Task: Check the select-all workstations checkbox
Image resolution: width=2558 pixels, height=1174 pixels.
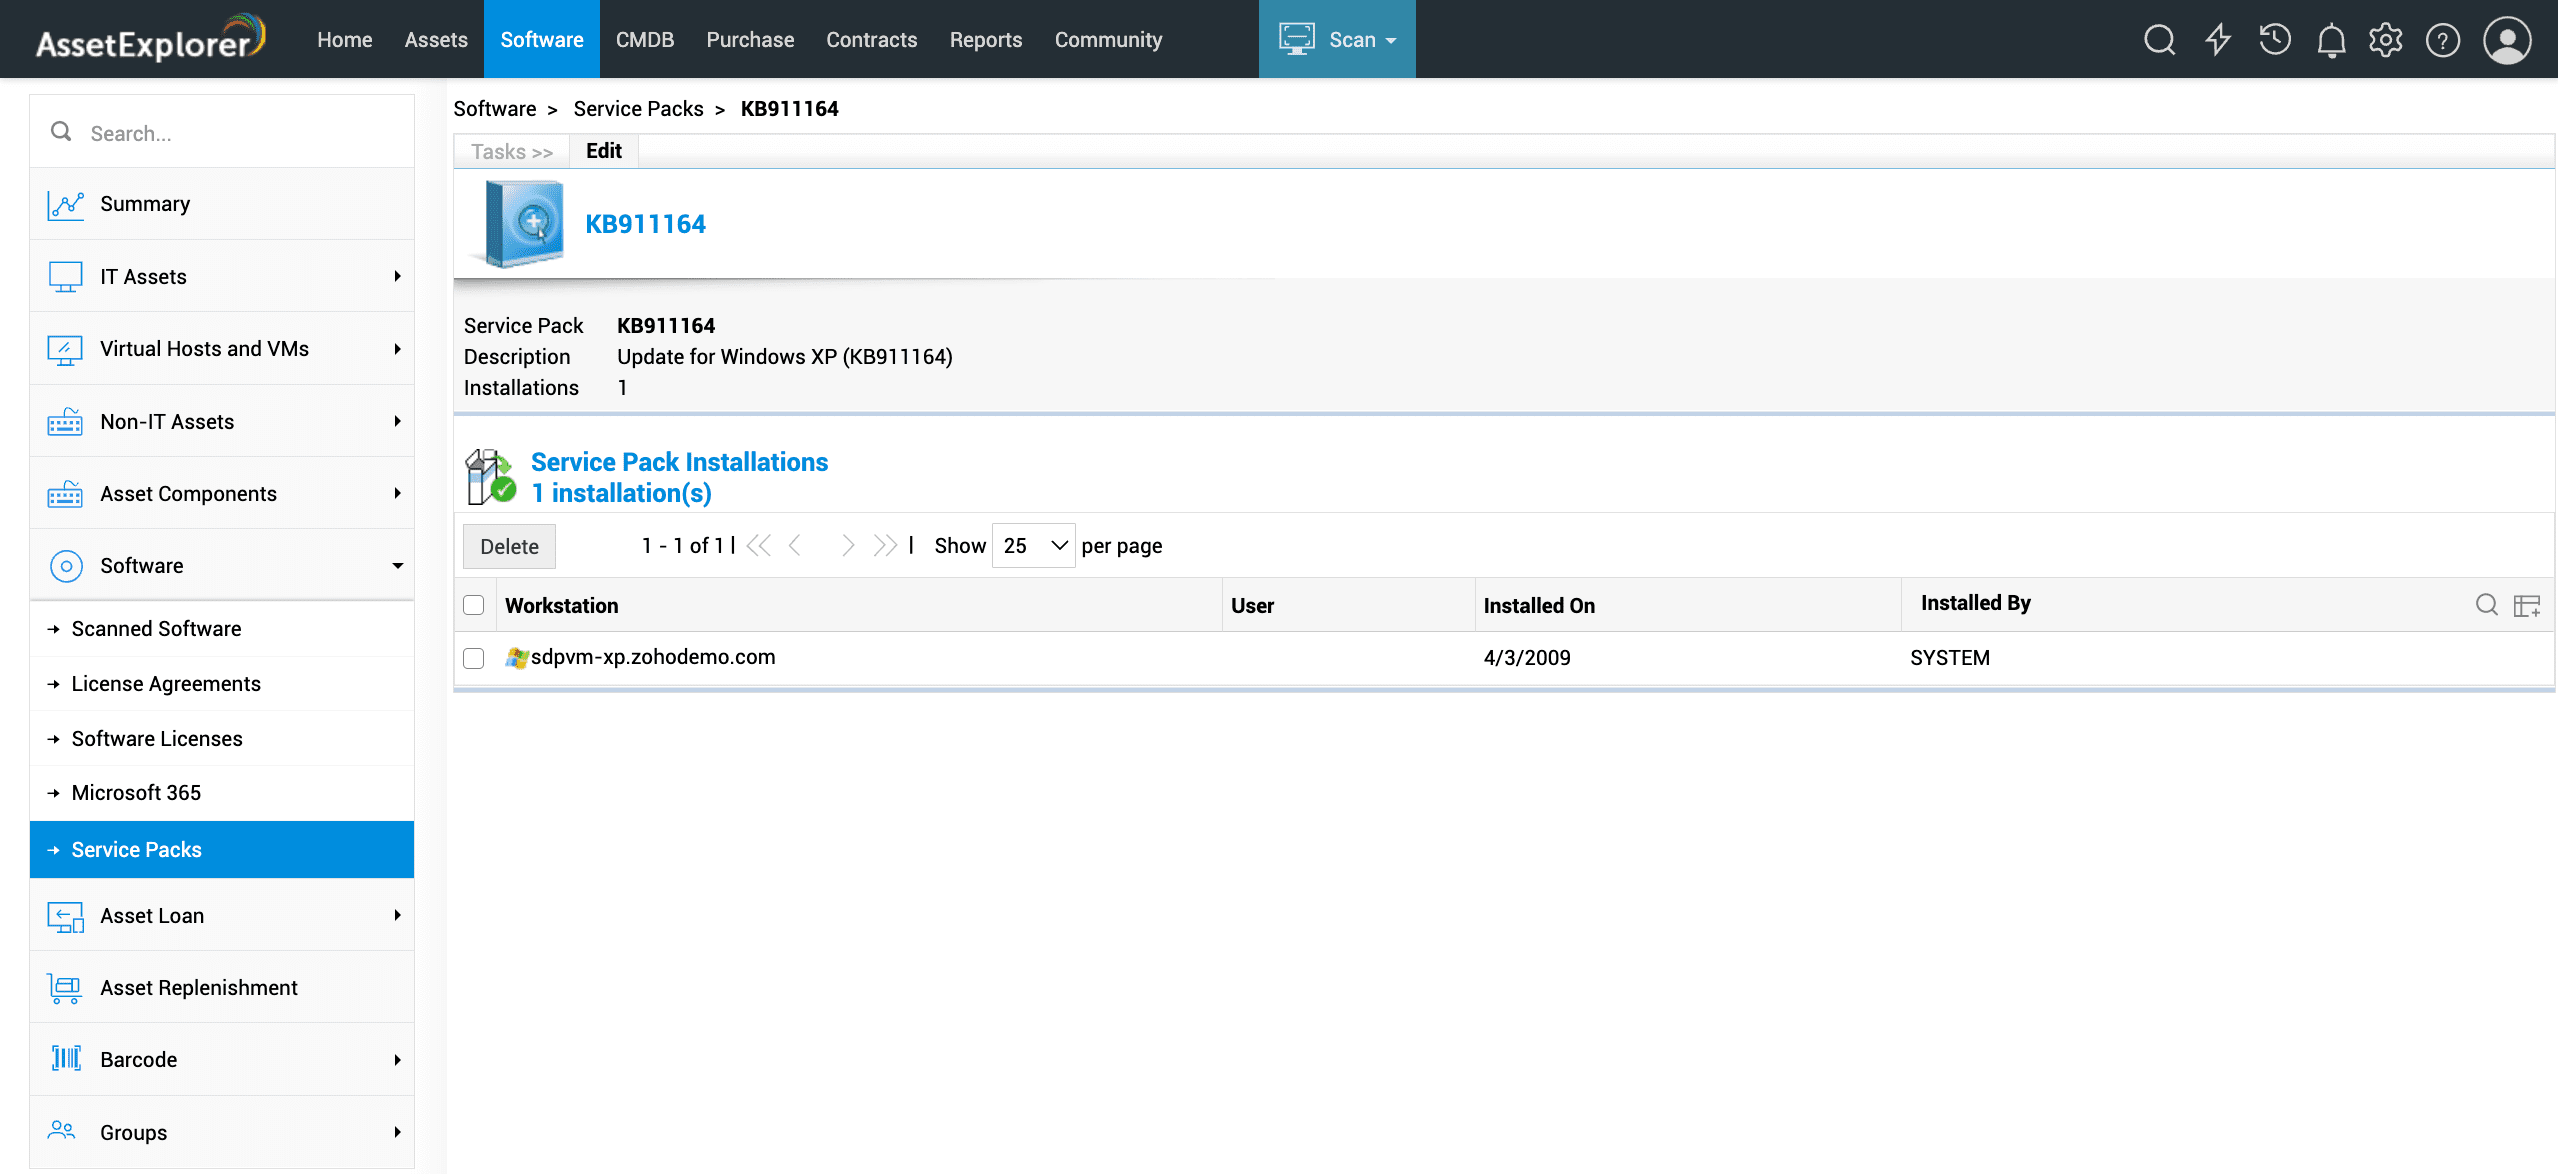Action: [x=474, y=605]
